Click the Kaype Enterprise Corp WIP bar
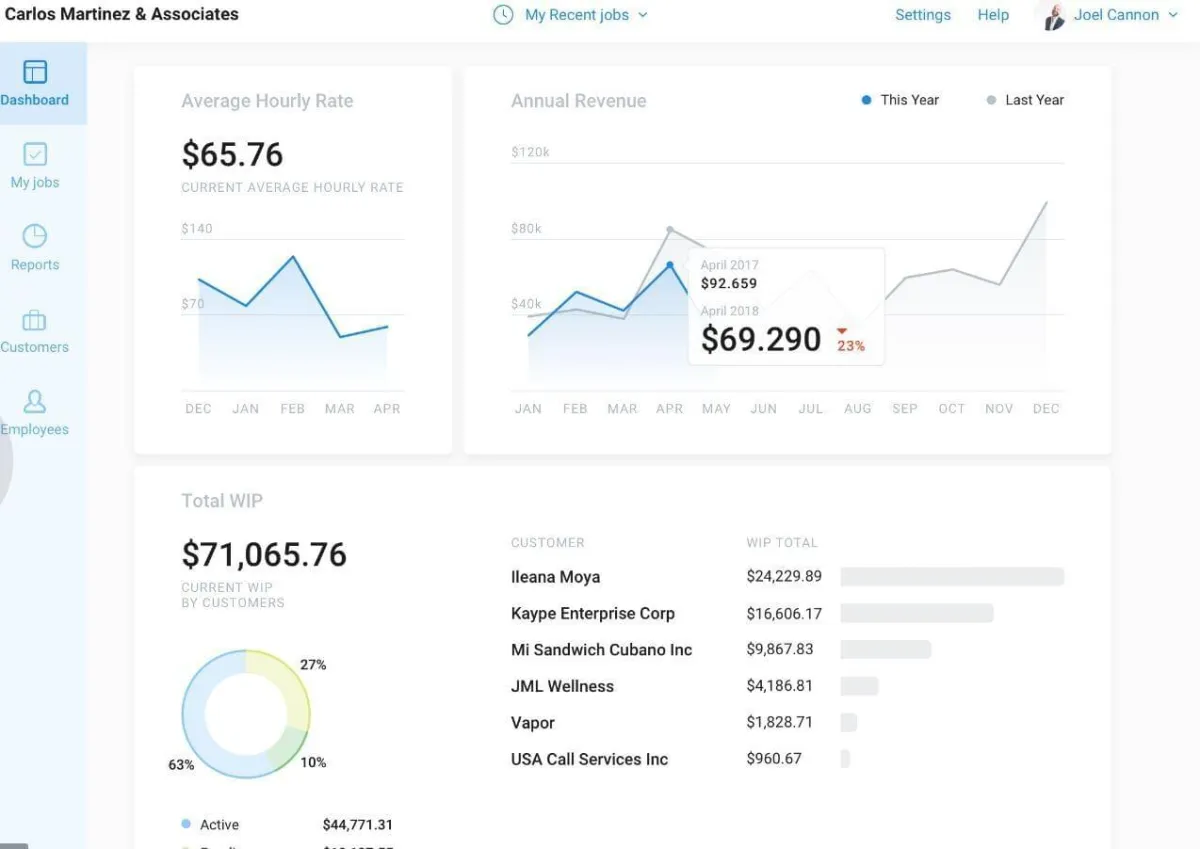Screen dimensions: 1200x849 click(917, 613)
